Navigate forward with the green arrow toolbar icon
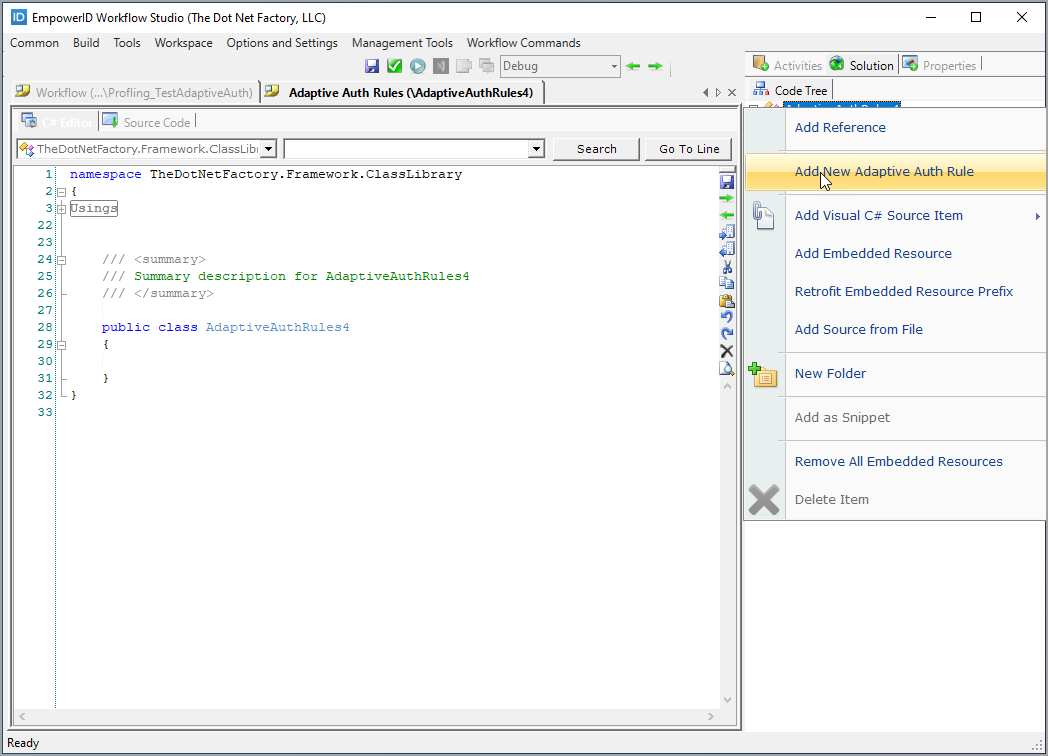 (654, 65)
